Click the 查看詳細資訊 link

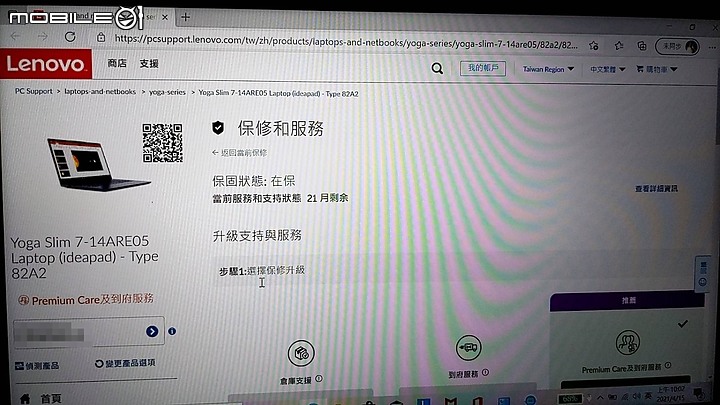(x=656, y=189)
